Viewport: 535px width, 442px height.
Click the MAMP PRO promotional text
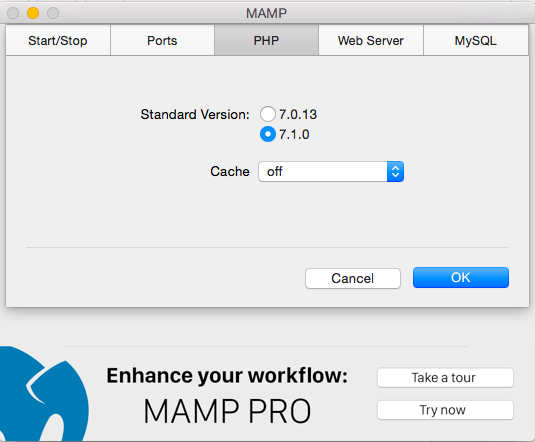coord(227,411)
